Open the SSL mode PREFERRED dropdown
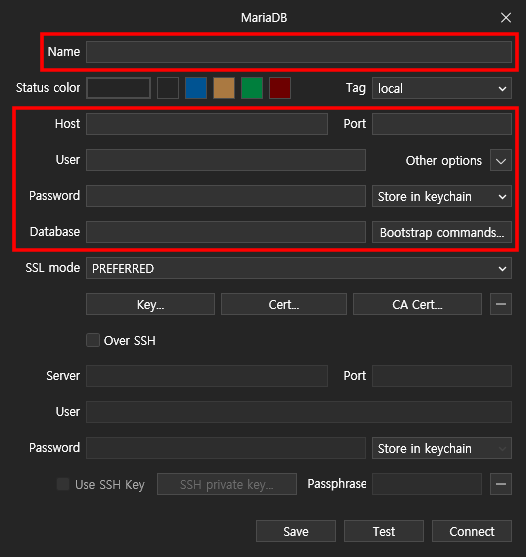The image size is (526, 557). [299, 268]
